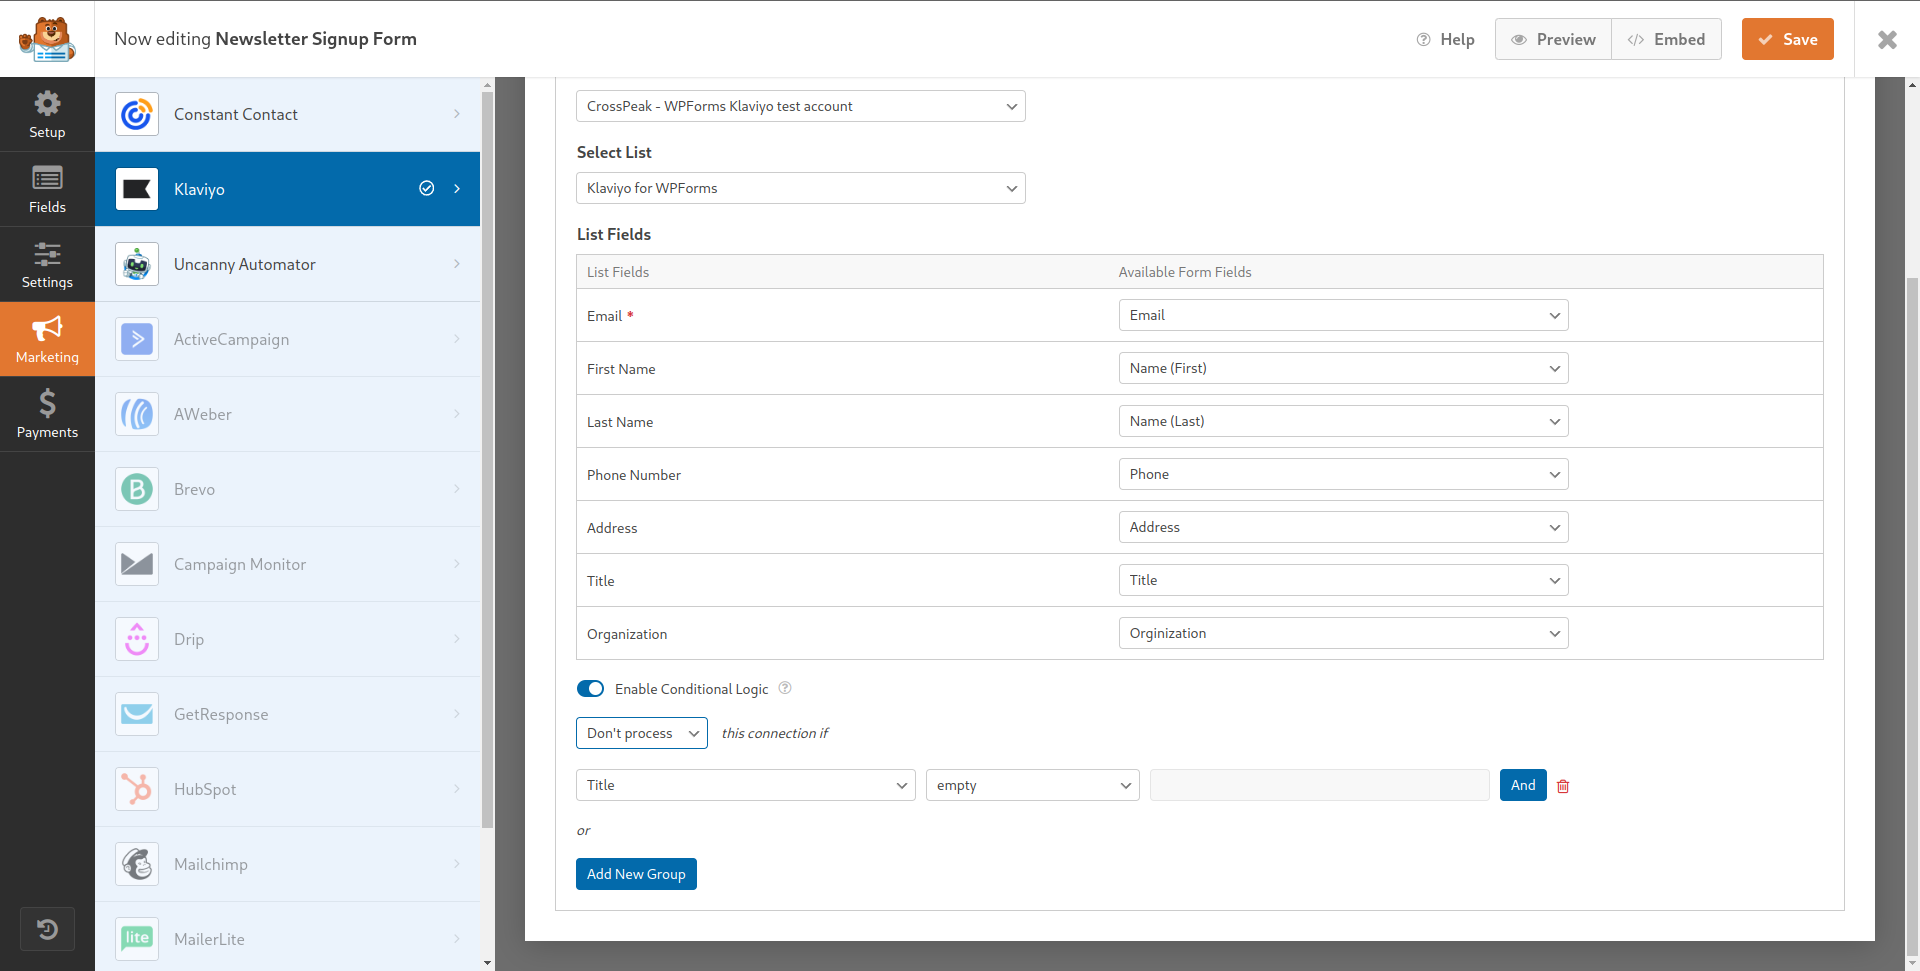The image size is (1920, 971).
Task: Select the HubSpot provider icon
Action: pos(137,789)
